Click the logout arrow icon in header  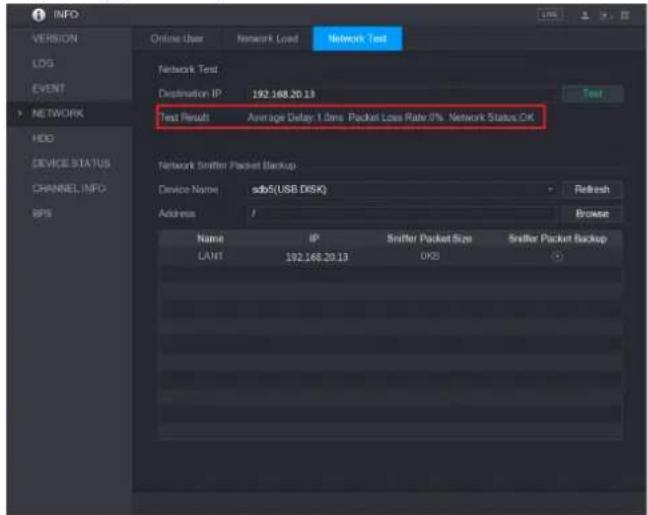point(605,16)
